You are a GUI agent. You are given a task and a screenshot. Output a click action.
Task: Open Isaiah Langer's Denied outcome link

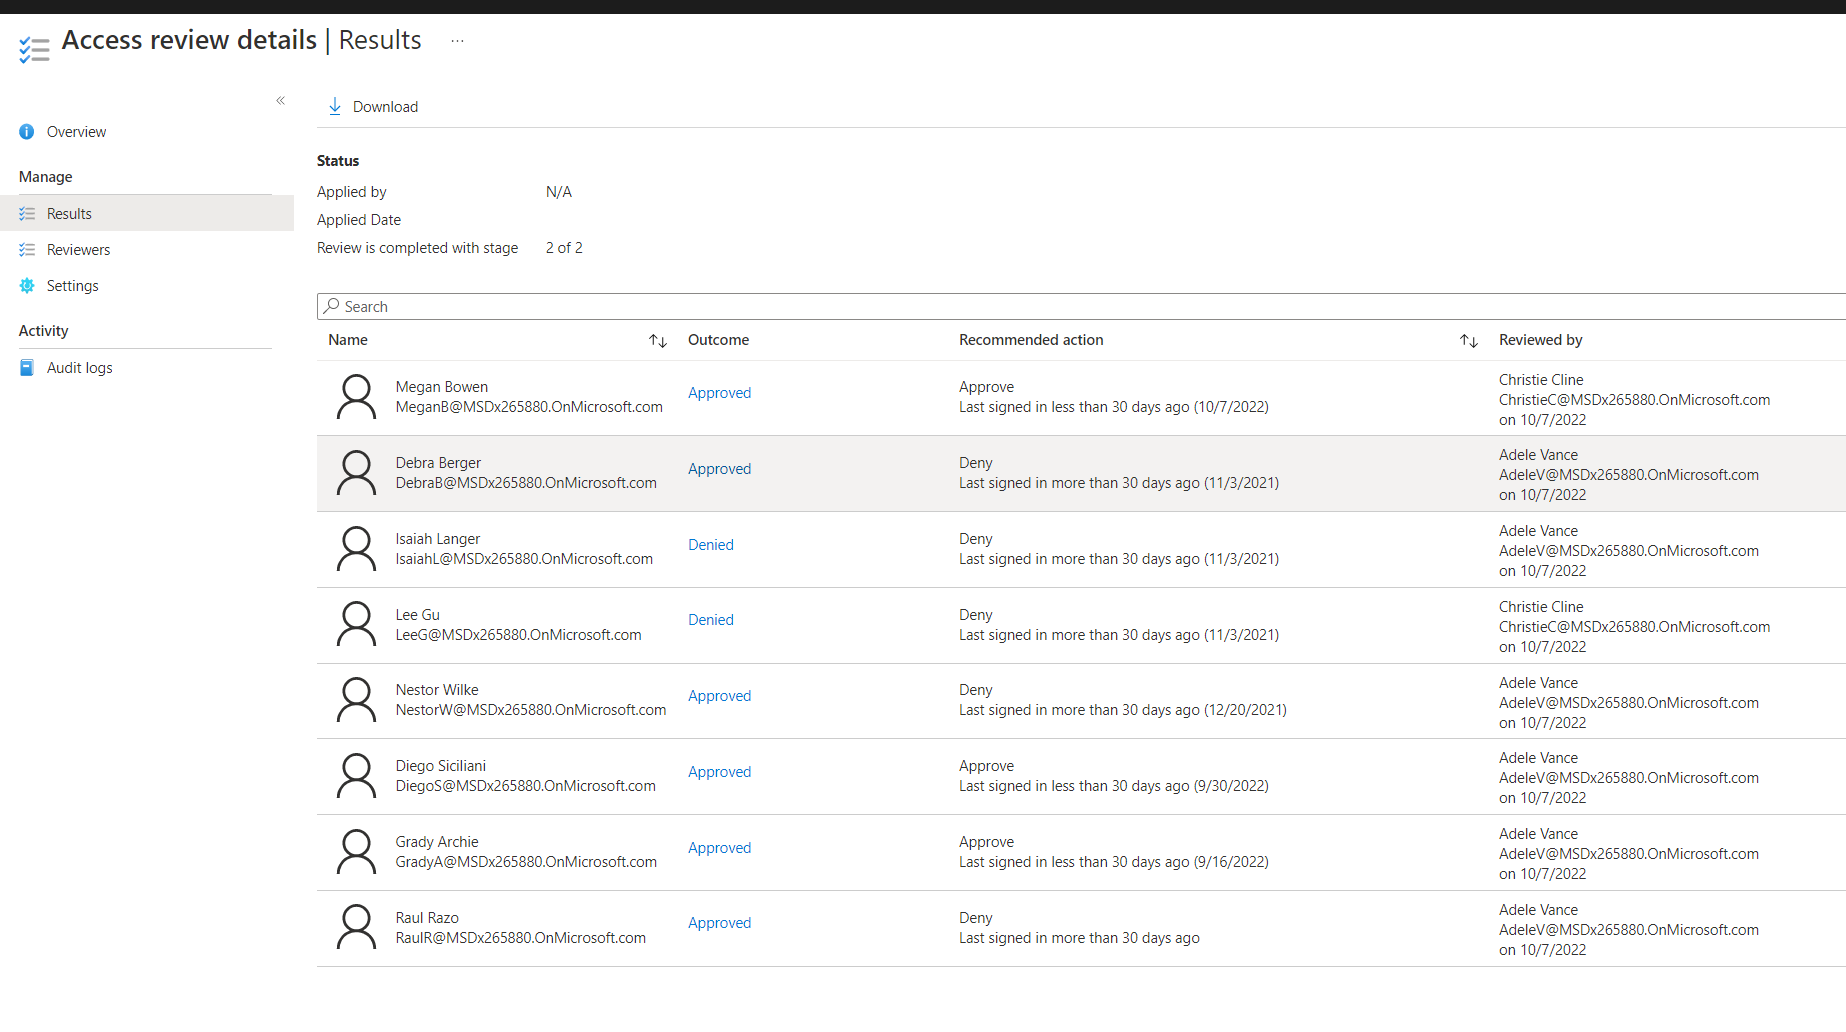click(x=710, y=544)
